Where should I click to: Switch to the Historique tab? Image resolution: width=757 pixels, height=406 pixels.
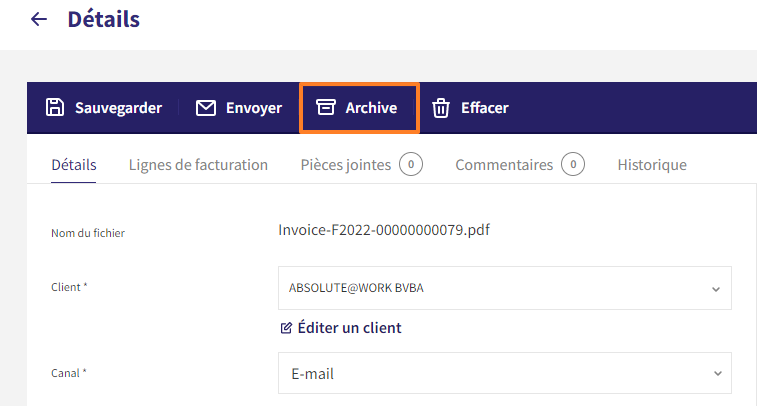click(652, 165)
